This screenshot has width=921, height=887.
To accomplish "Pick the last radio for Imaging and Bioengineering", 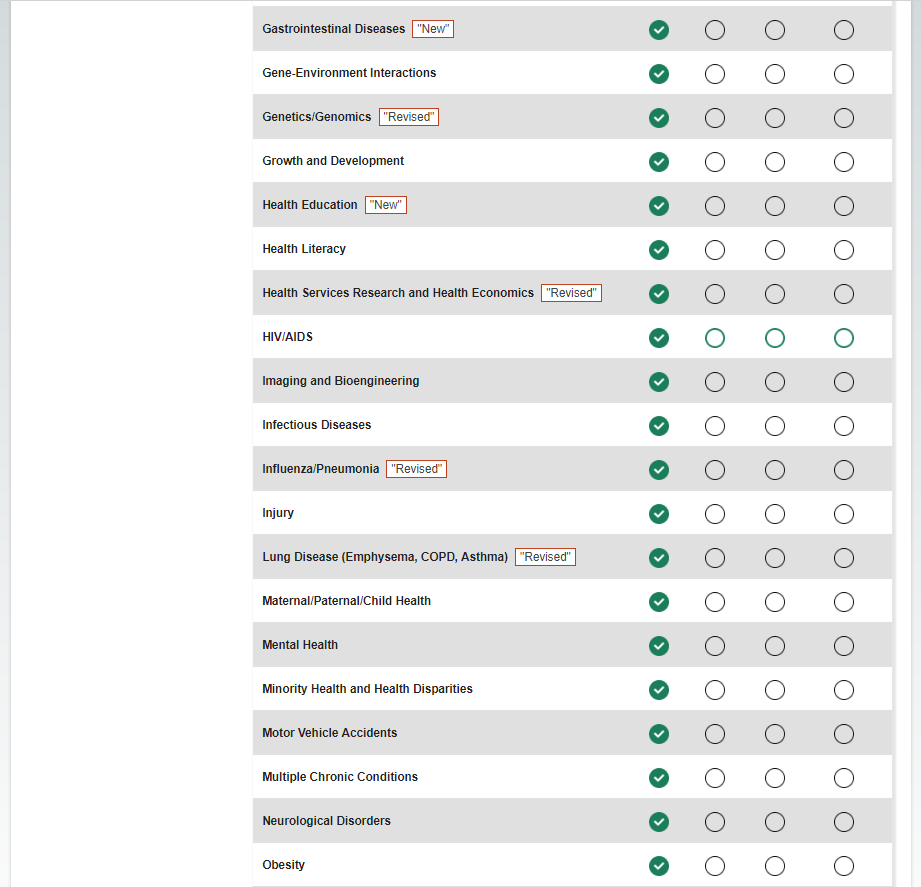I will click(x=844, y=382).
